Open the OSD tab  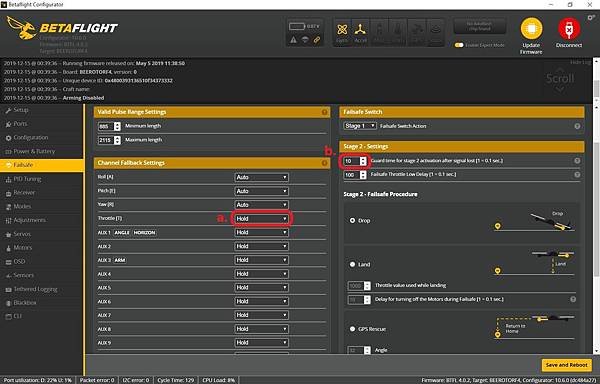click(x=42, y=262)
